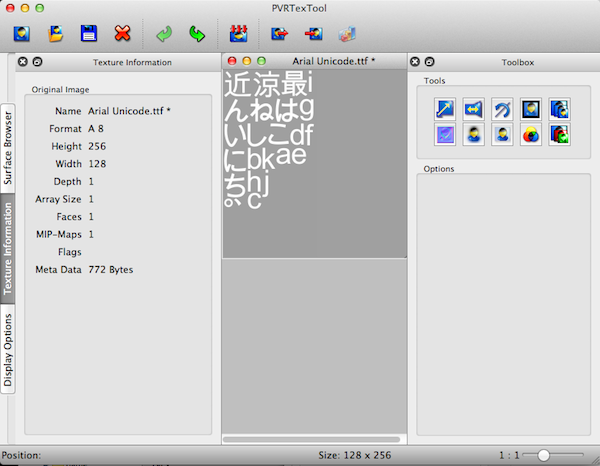
Task: Select the Colour Channels tool icon
Action: [531, 134]
